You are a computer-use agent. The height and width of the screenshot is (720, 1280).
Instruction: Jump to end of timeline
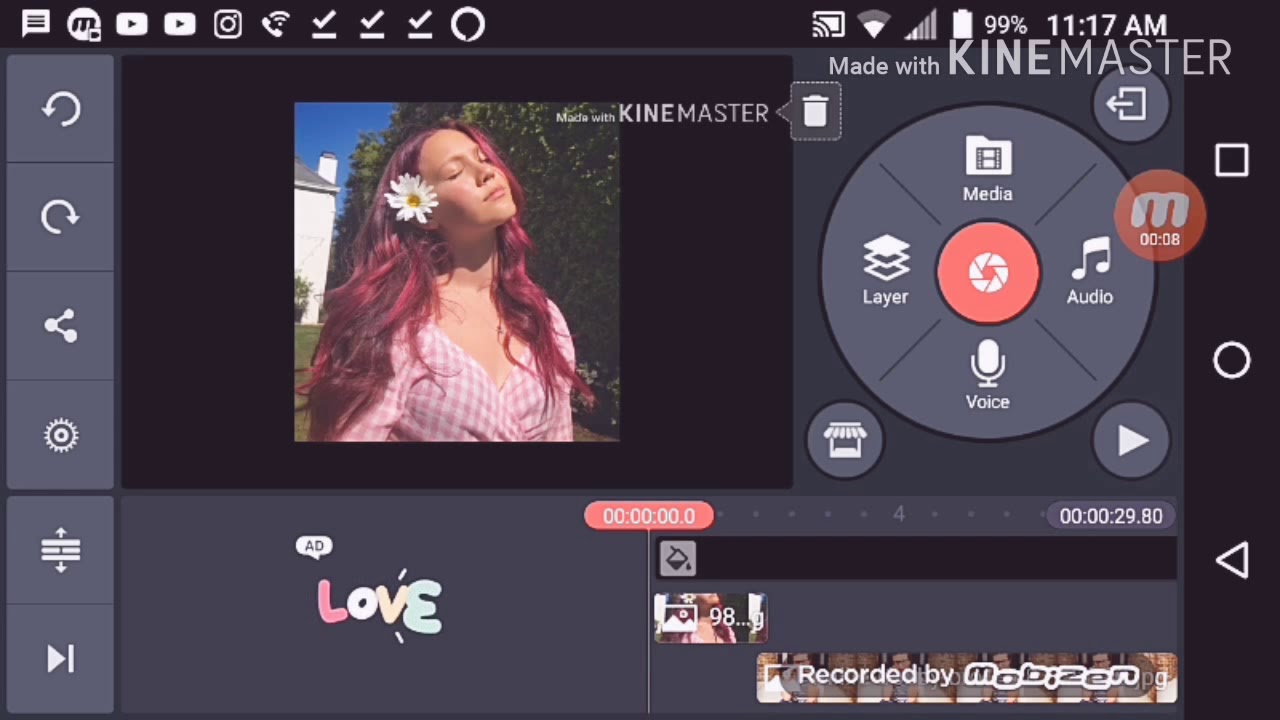coord(60,658)
